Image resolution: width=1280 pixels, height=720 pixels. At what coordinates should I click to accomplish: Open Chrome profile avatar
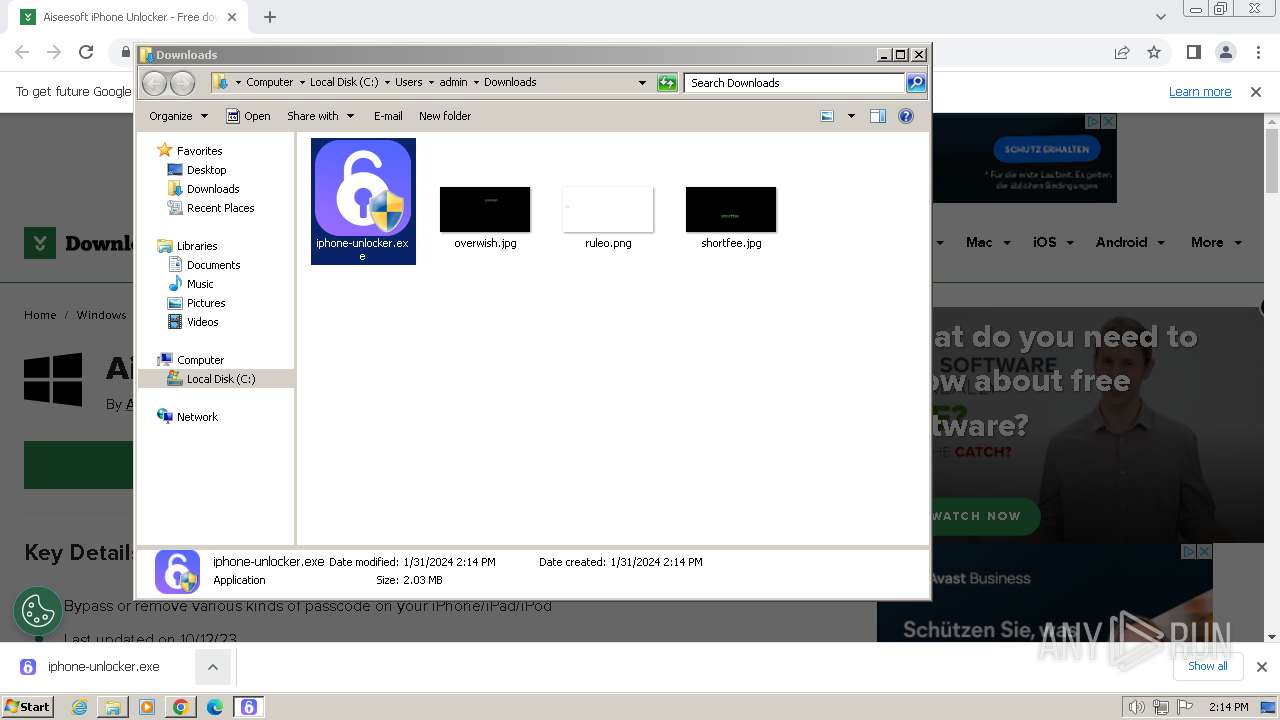(x=1226, y=52)
